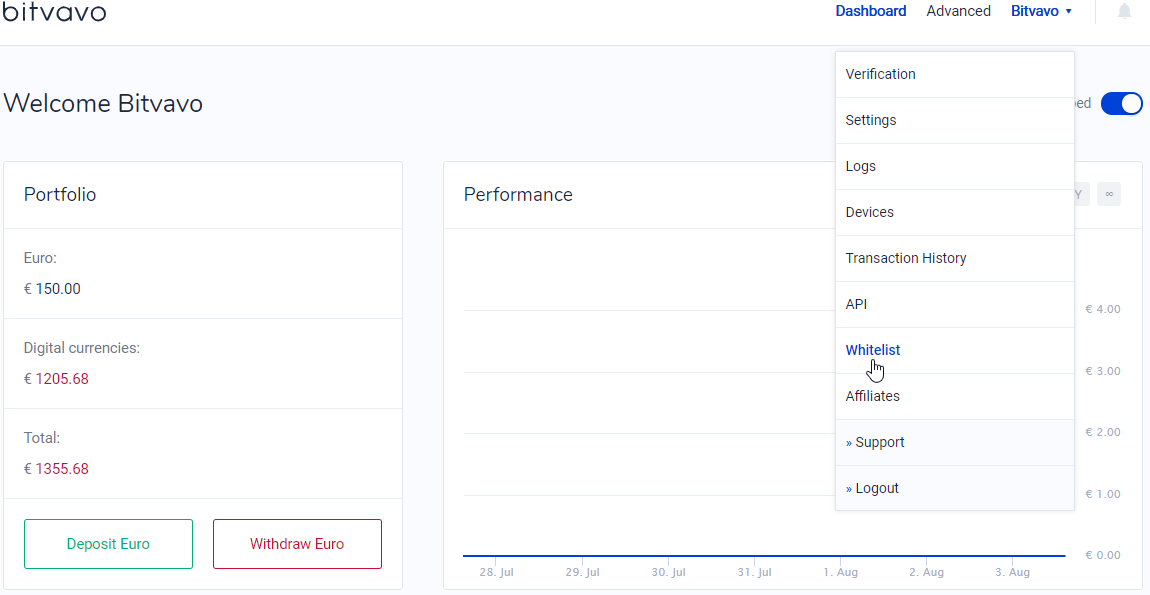Screen dimensions: 1150x595
Task: Select Devices from the account menu
Action: [x=870, y=212]
